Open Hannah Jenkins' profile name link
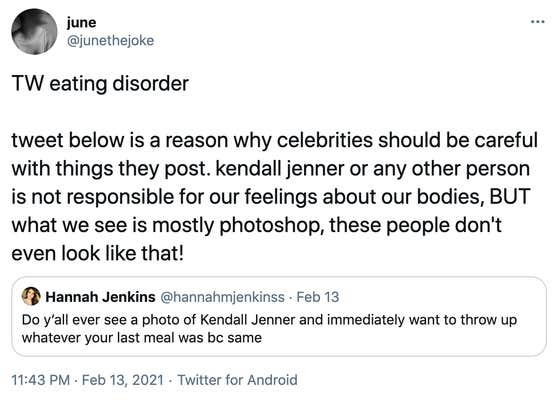Image resolution: width=560 pixels, height=400 pixels. (x=100, y=297)
